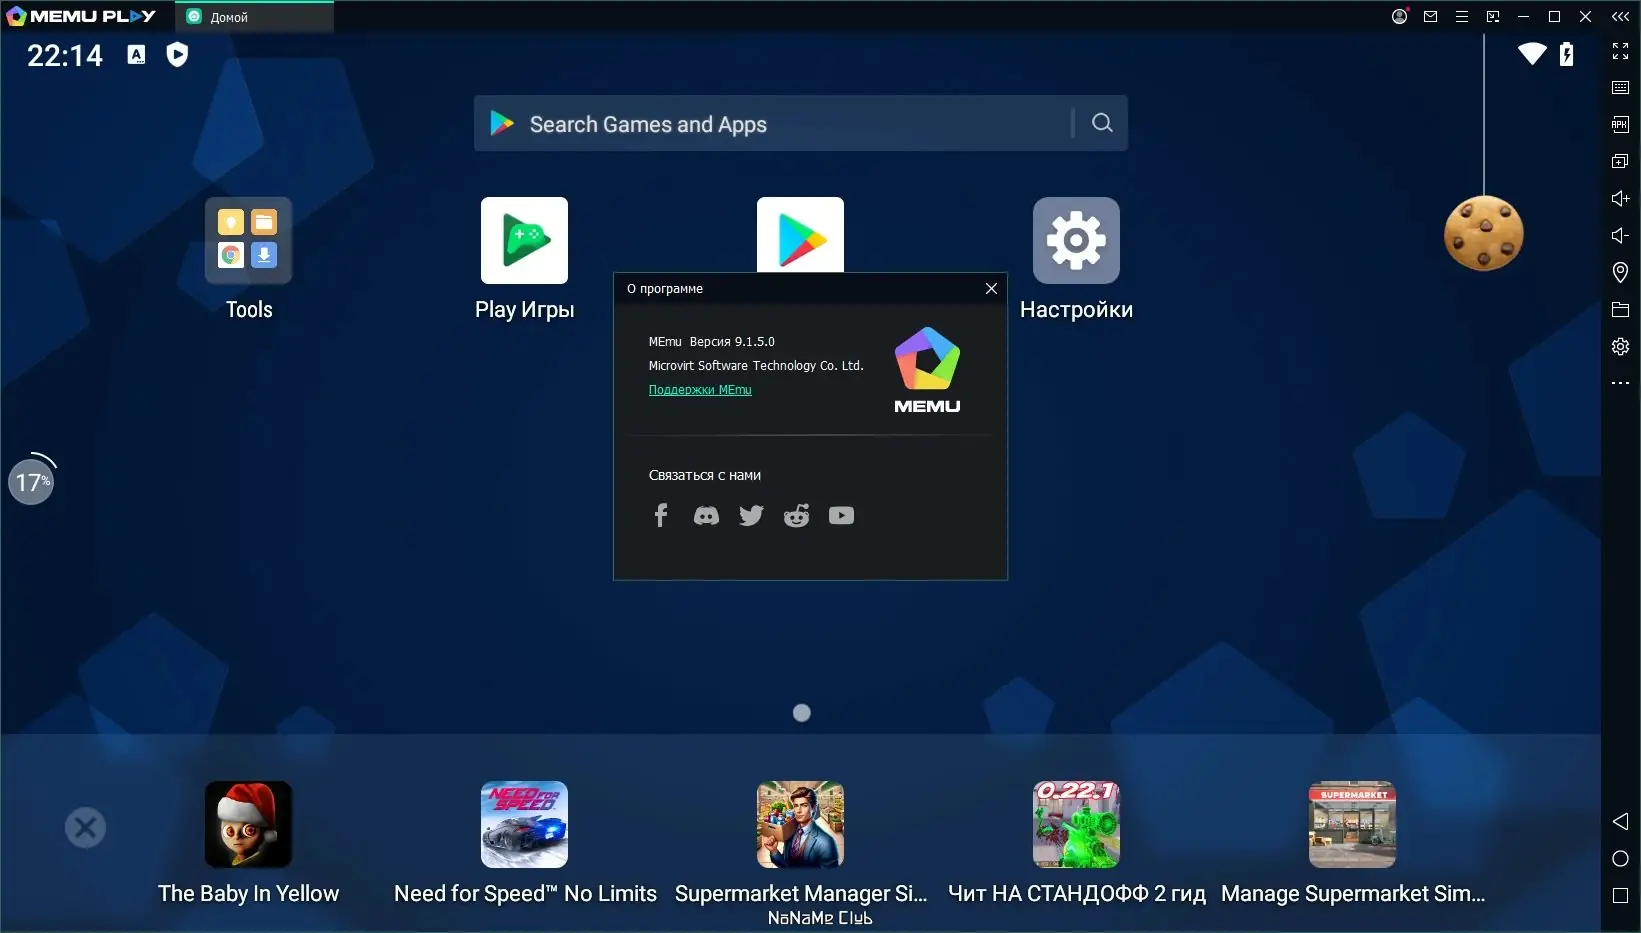This screenshot has width=1641, height=933.
Task: Click the battery charging status icon
Action: [x=1566, y=54]
